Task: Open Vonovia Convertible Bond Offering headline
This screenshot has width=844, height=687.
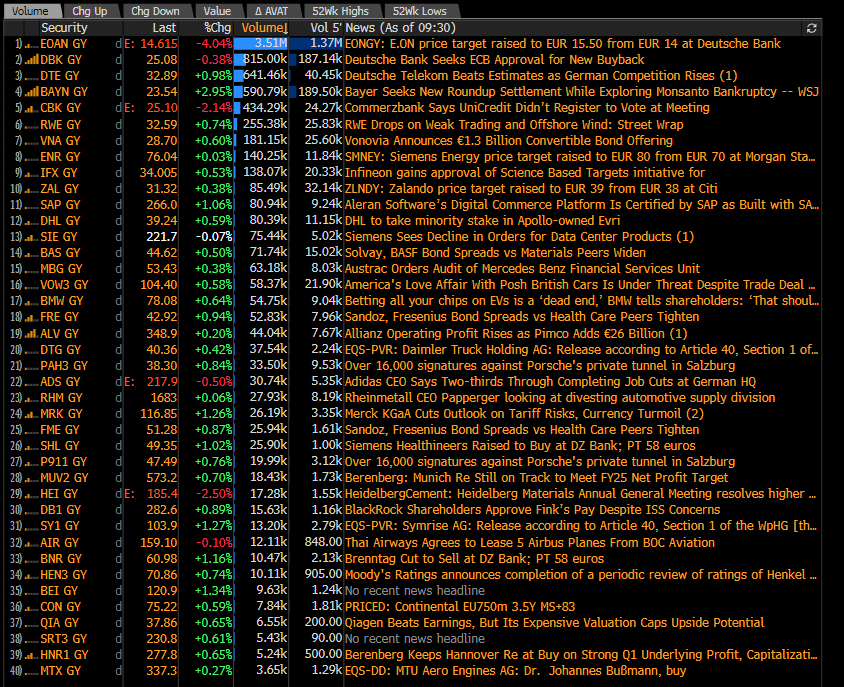Action: (x=509, y=141)
